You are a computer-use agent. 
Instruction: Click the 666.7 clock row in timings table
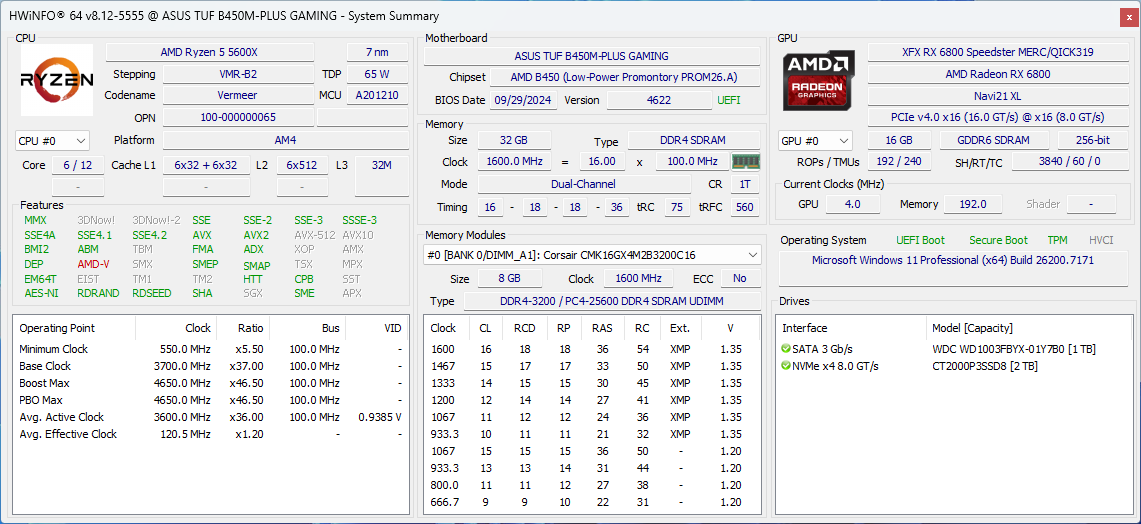click(x=592, y=502)
